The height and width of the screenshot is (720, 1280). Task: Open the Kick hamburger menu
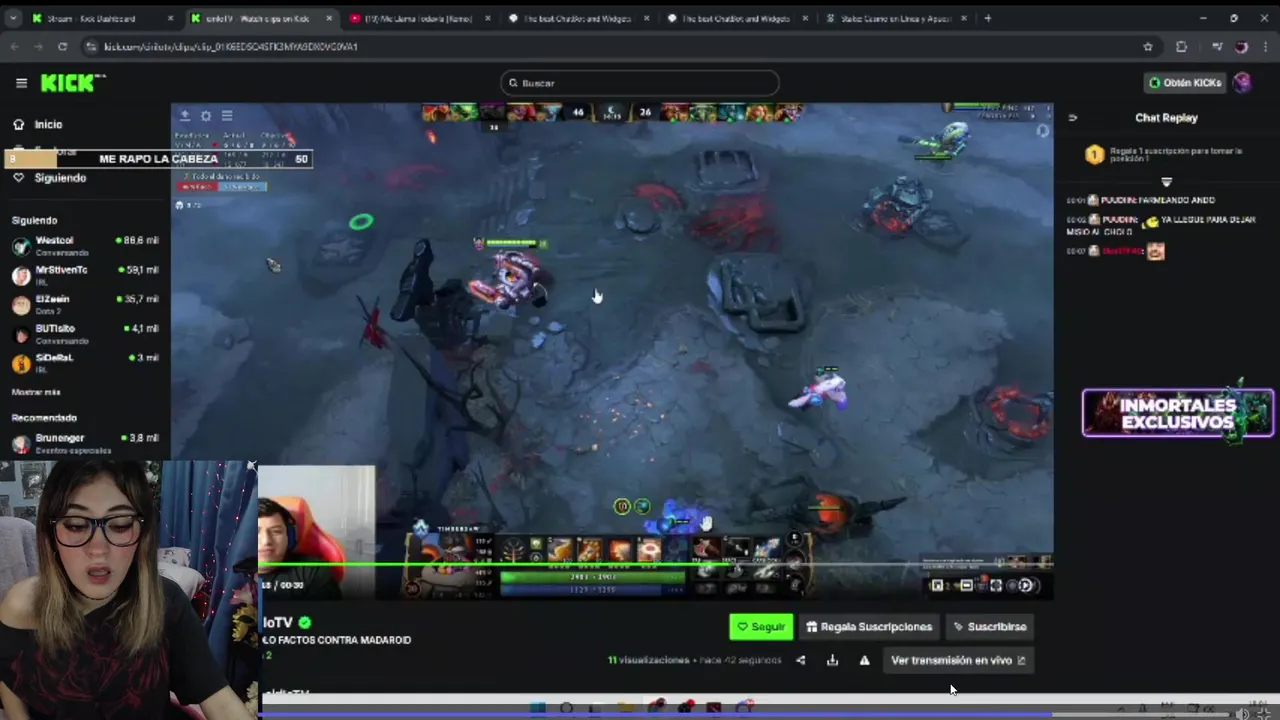(x=21, y=83)
